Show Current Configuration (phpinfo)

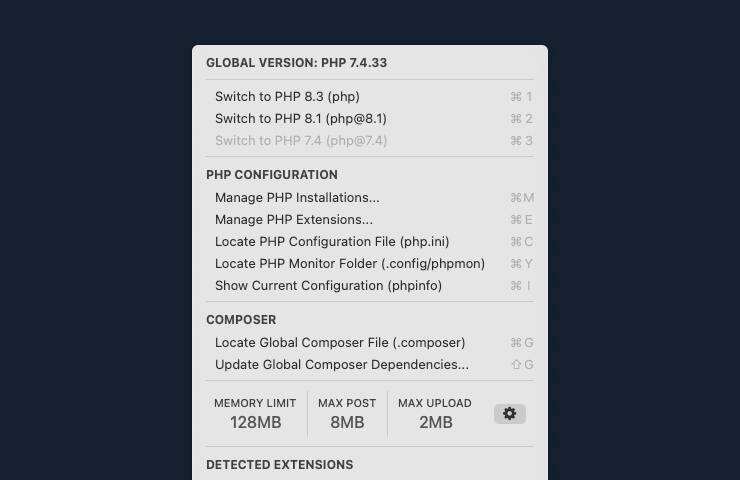coord(328,286)
